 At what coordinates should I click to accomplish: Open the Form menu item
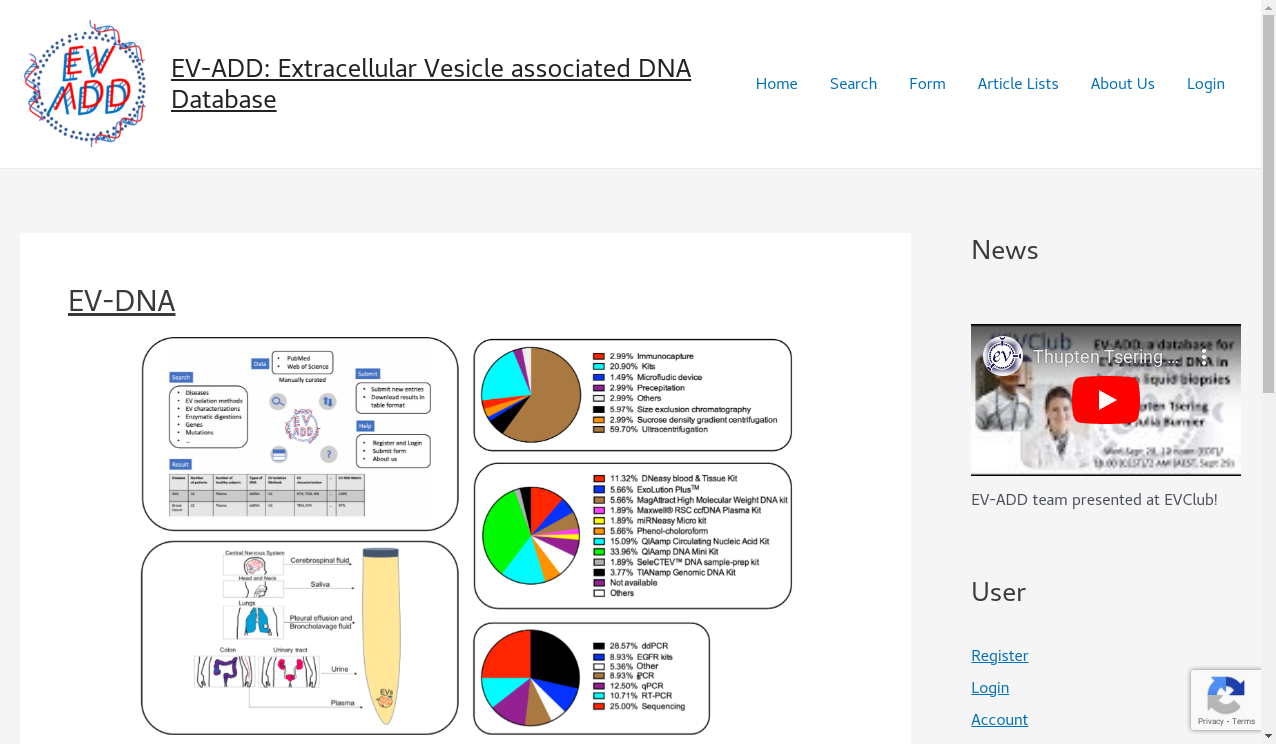[927, 84]
